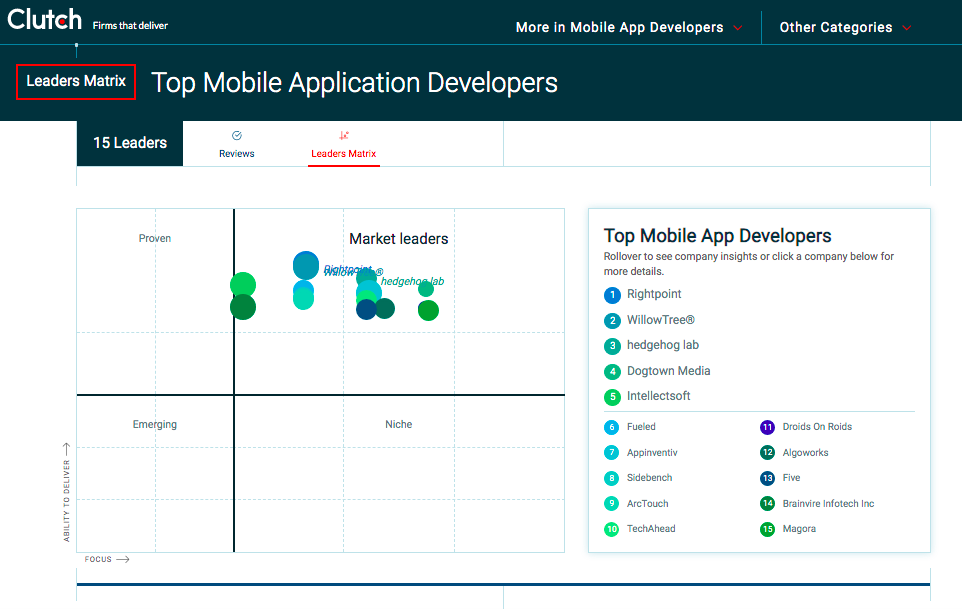This screenshot has width=962, height=609.
Task: Click the 'Top Mobile Application Developers' page heading
Action: tap(355, 83)
